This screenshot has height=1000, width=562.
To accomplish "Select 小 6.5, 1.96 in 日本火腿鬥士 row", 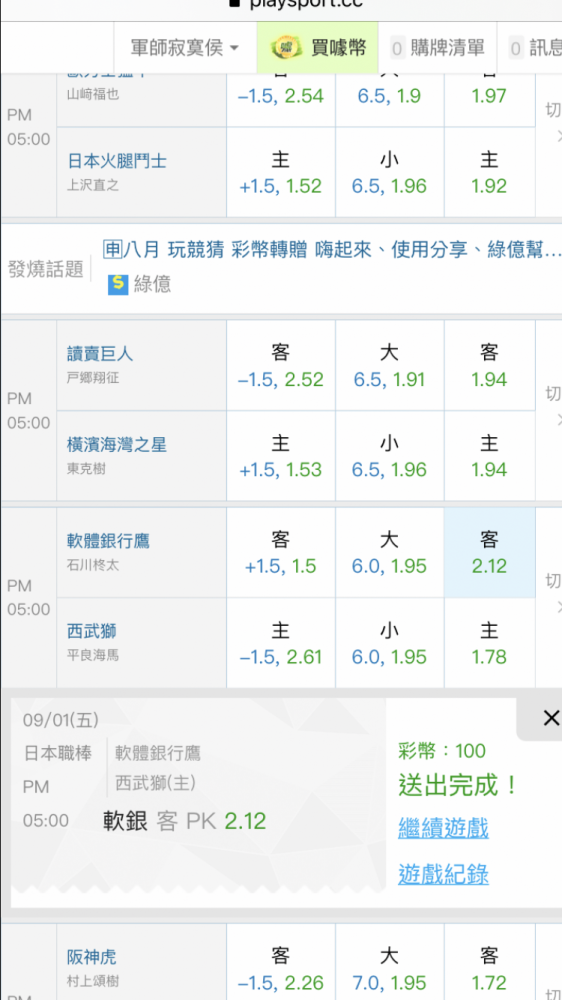I will coord(389,172).
